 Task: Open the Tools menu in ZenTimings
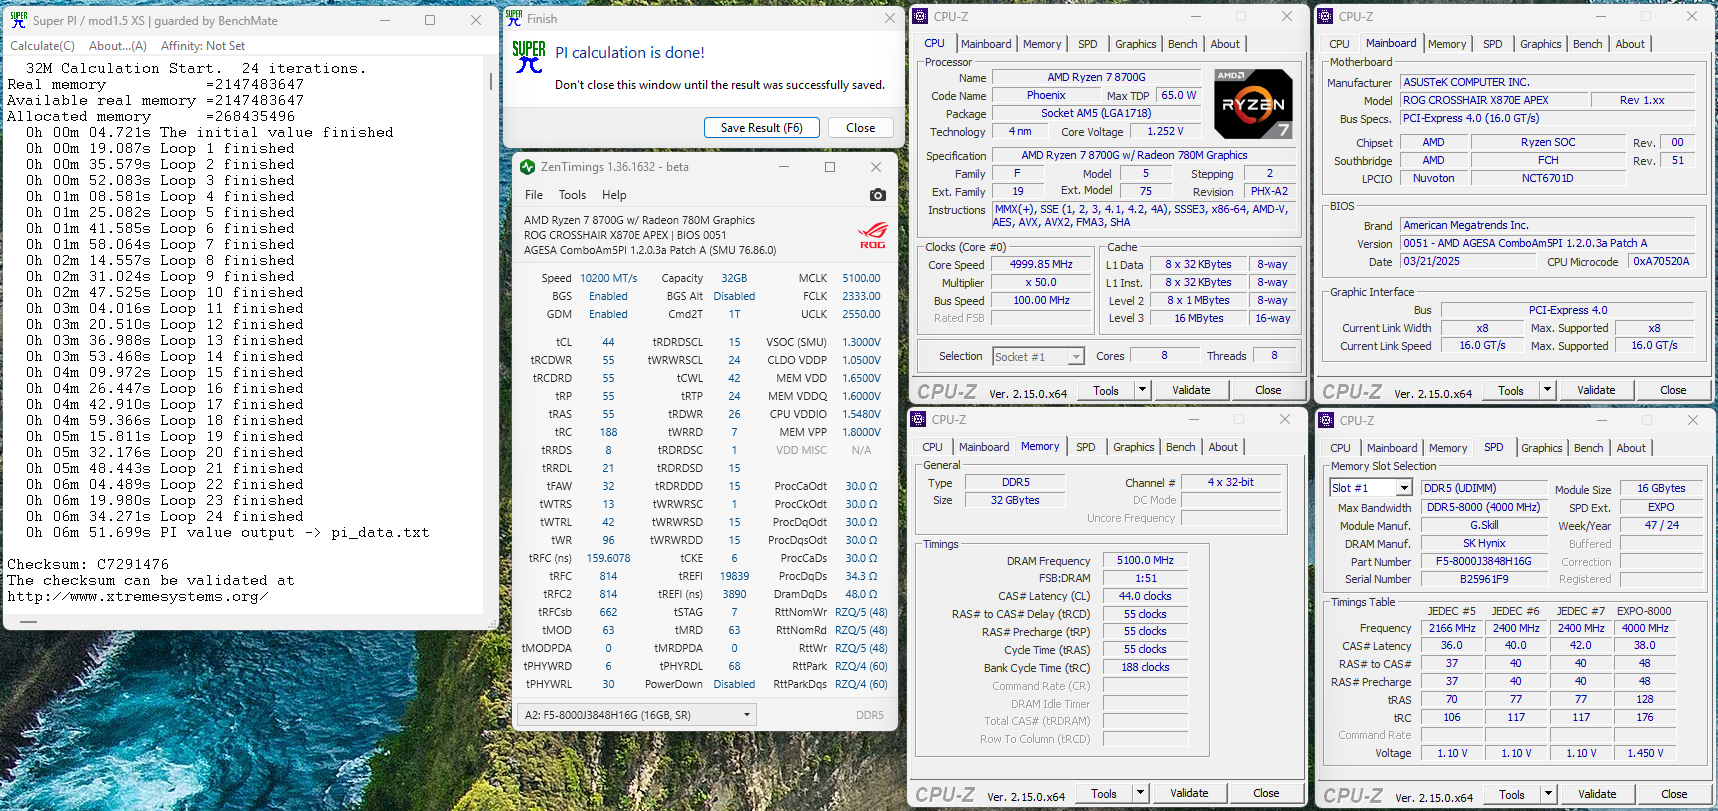(x=572, y=195)
